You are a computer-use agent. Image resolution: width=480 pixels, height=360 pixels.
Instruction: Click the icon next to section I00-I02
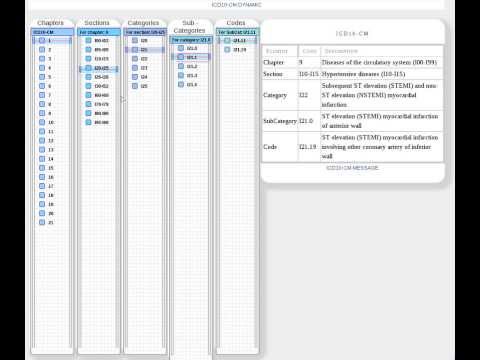click(88, 40)
